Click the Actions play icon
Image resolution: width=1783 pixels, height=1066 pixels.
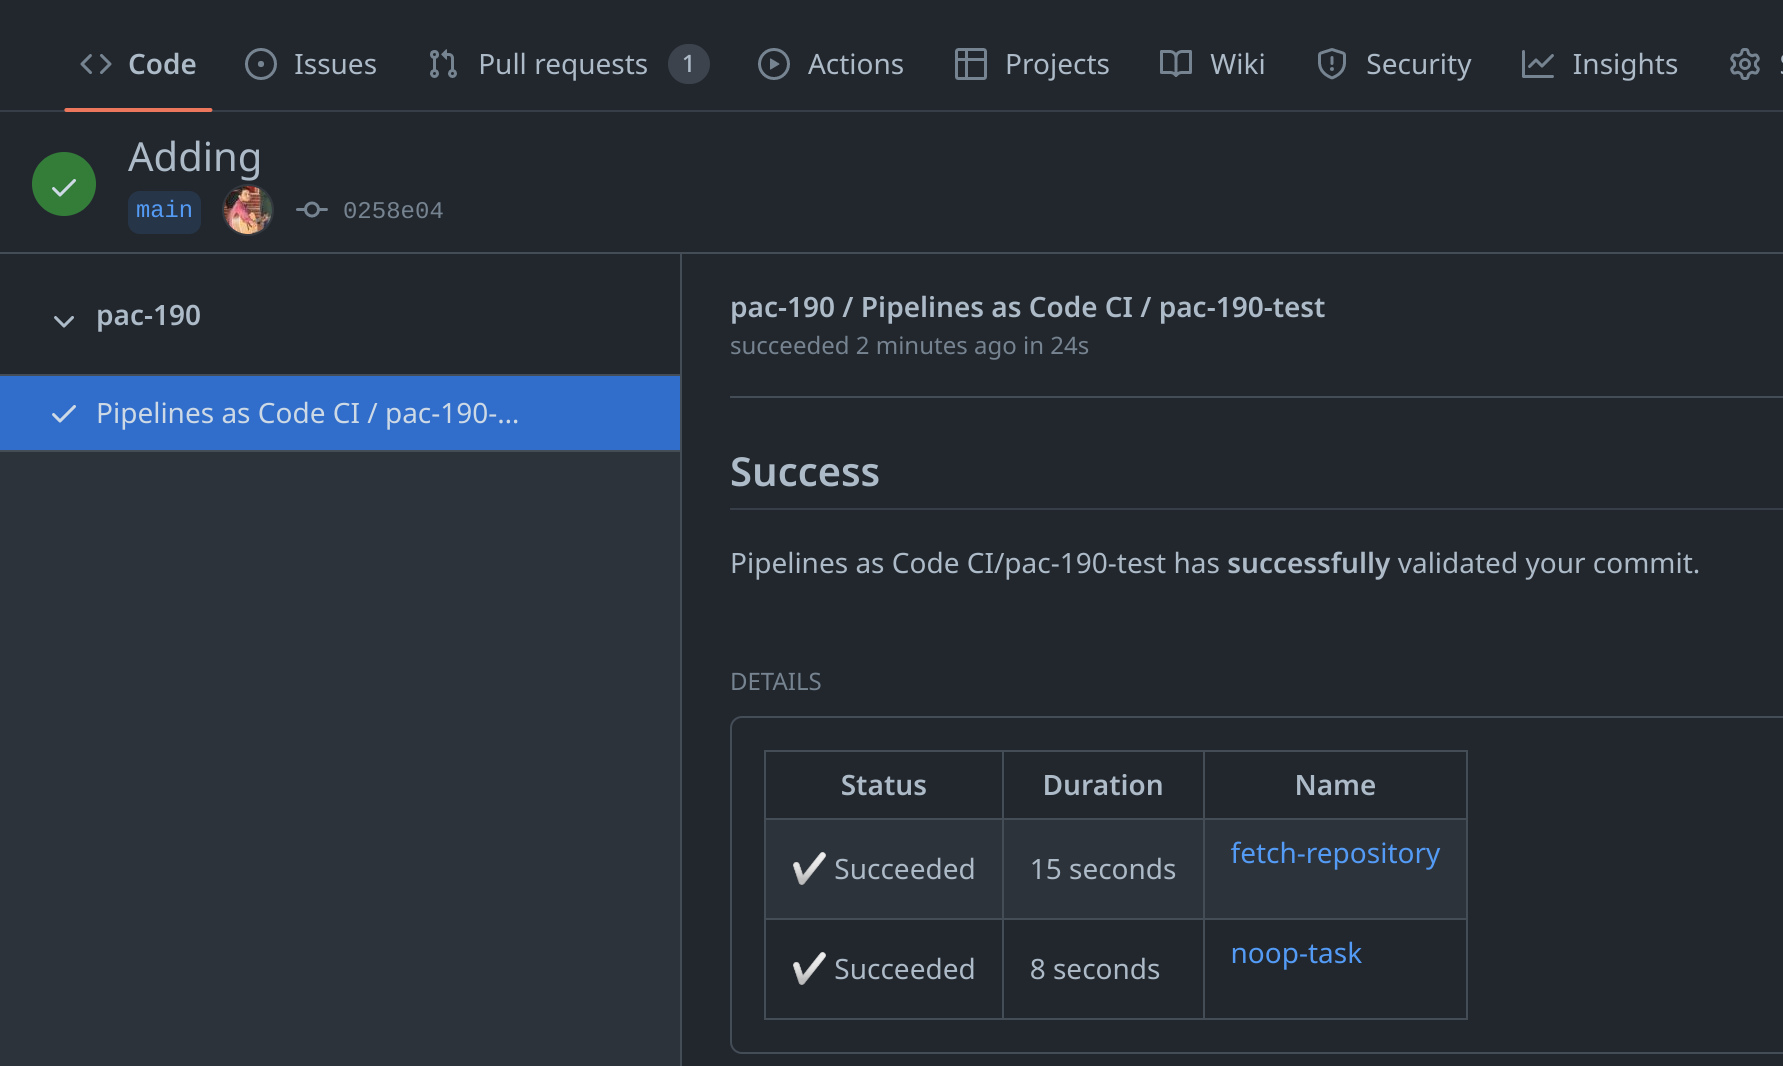tap(773, 64)
